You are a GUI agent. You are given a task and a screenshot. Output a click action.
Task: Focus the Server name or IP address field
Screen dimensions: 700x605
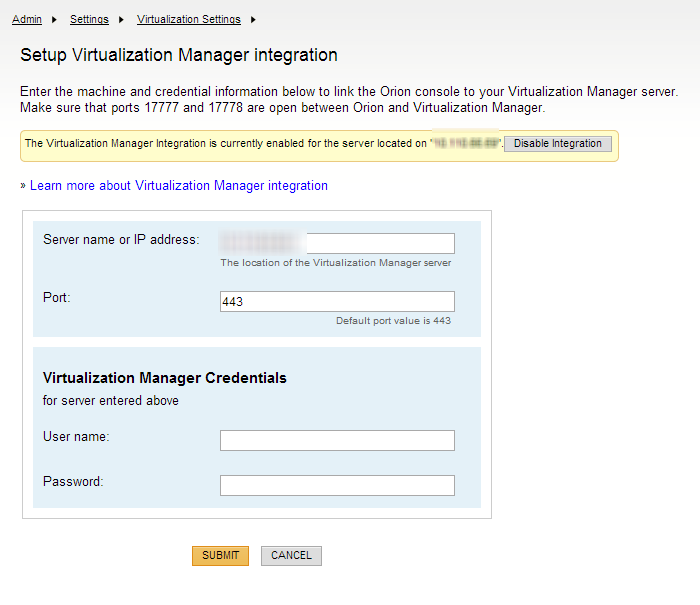tap(337, 243)
